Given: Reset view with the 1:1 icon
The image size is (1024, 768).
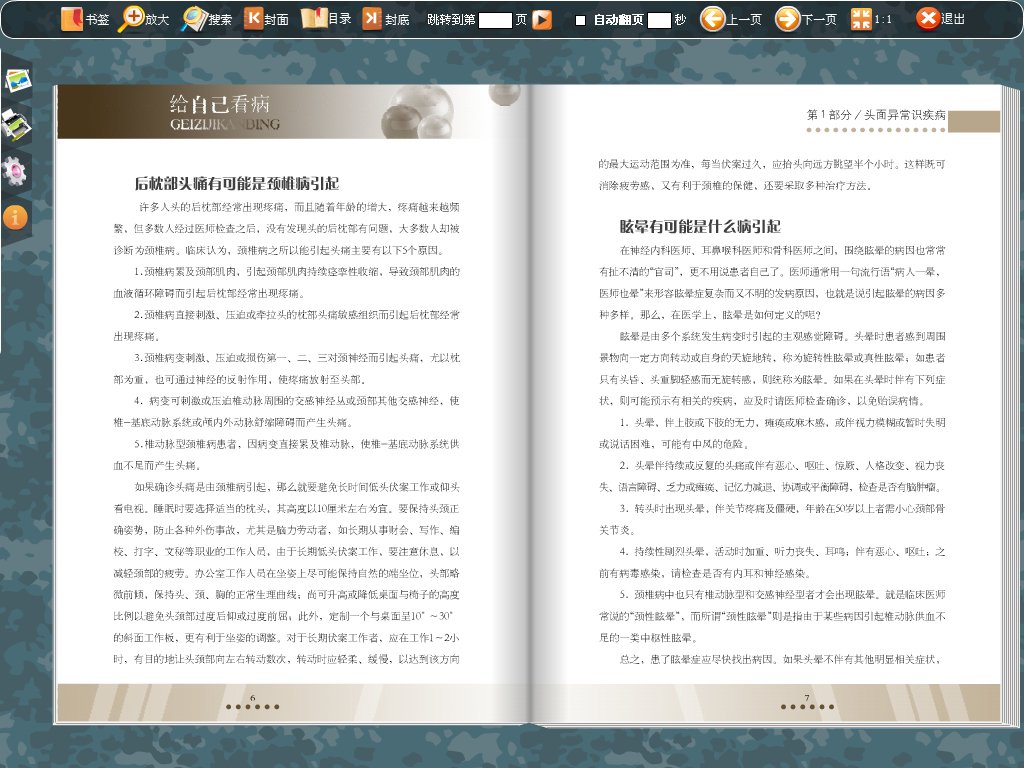Looking at the screenshot, I should click(871, 19).
